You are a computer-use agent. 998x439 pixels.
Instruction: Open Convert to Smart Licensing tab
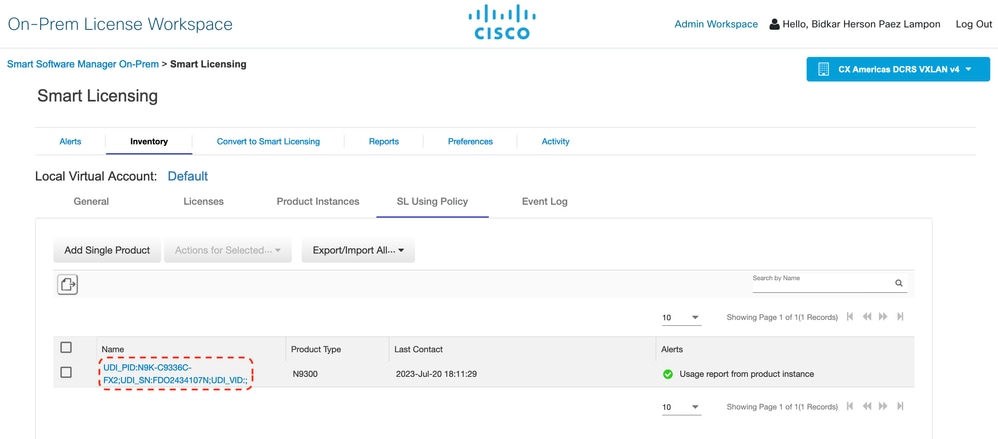point(268,141)
